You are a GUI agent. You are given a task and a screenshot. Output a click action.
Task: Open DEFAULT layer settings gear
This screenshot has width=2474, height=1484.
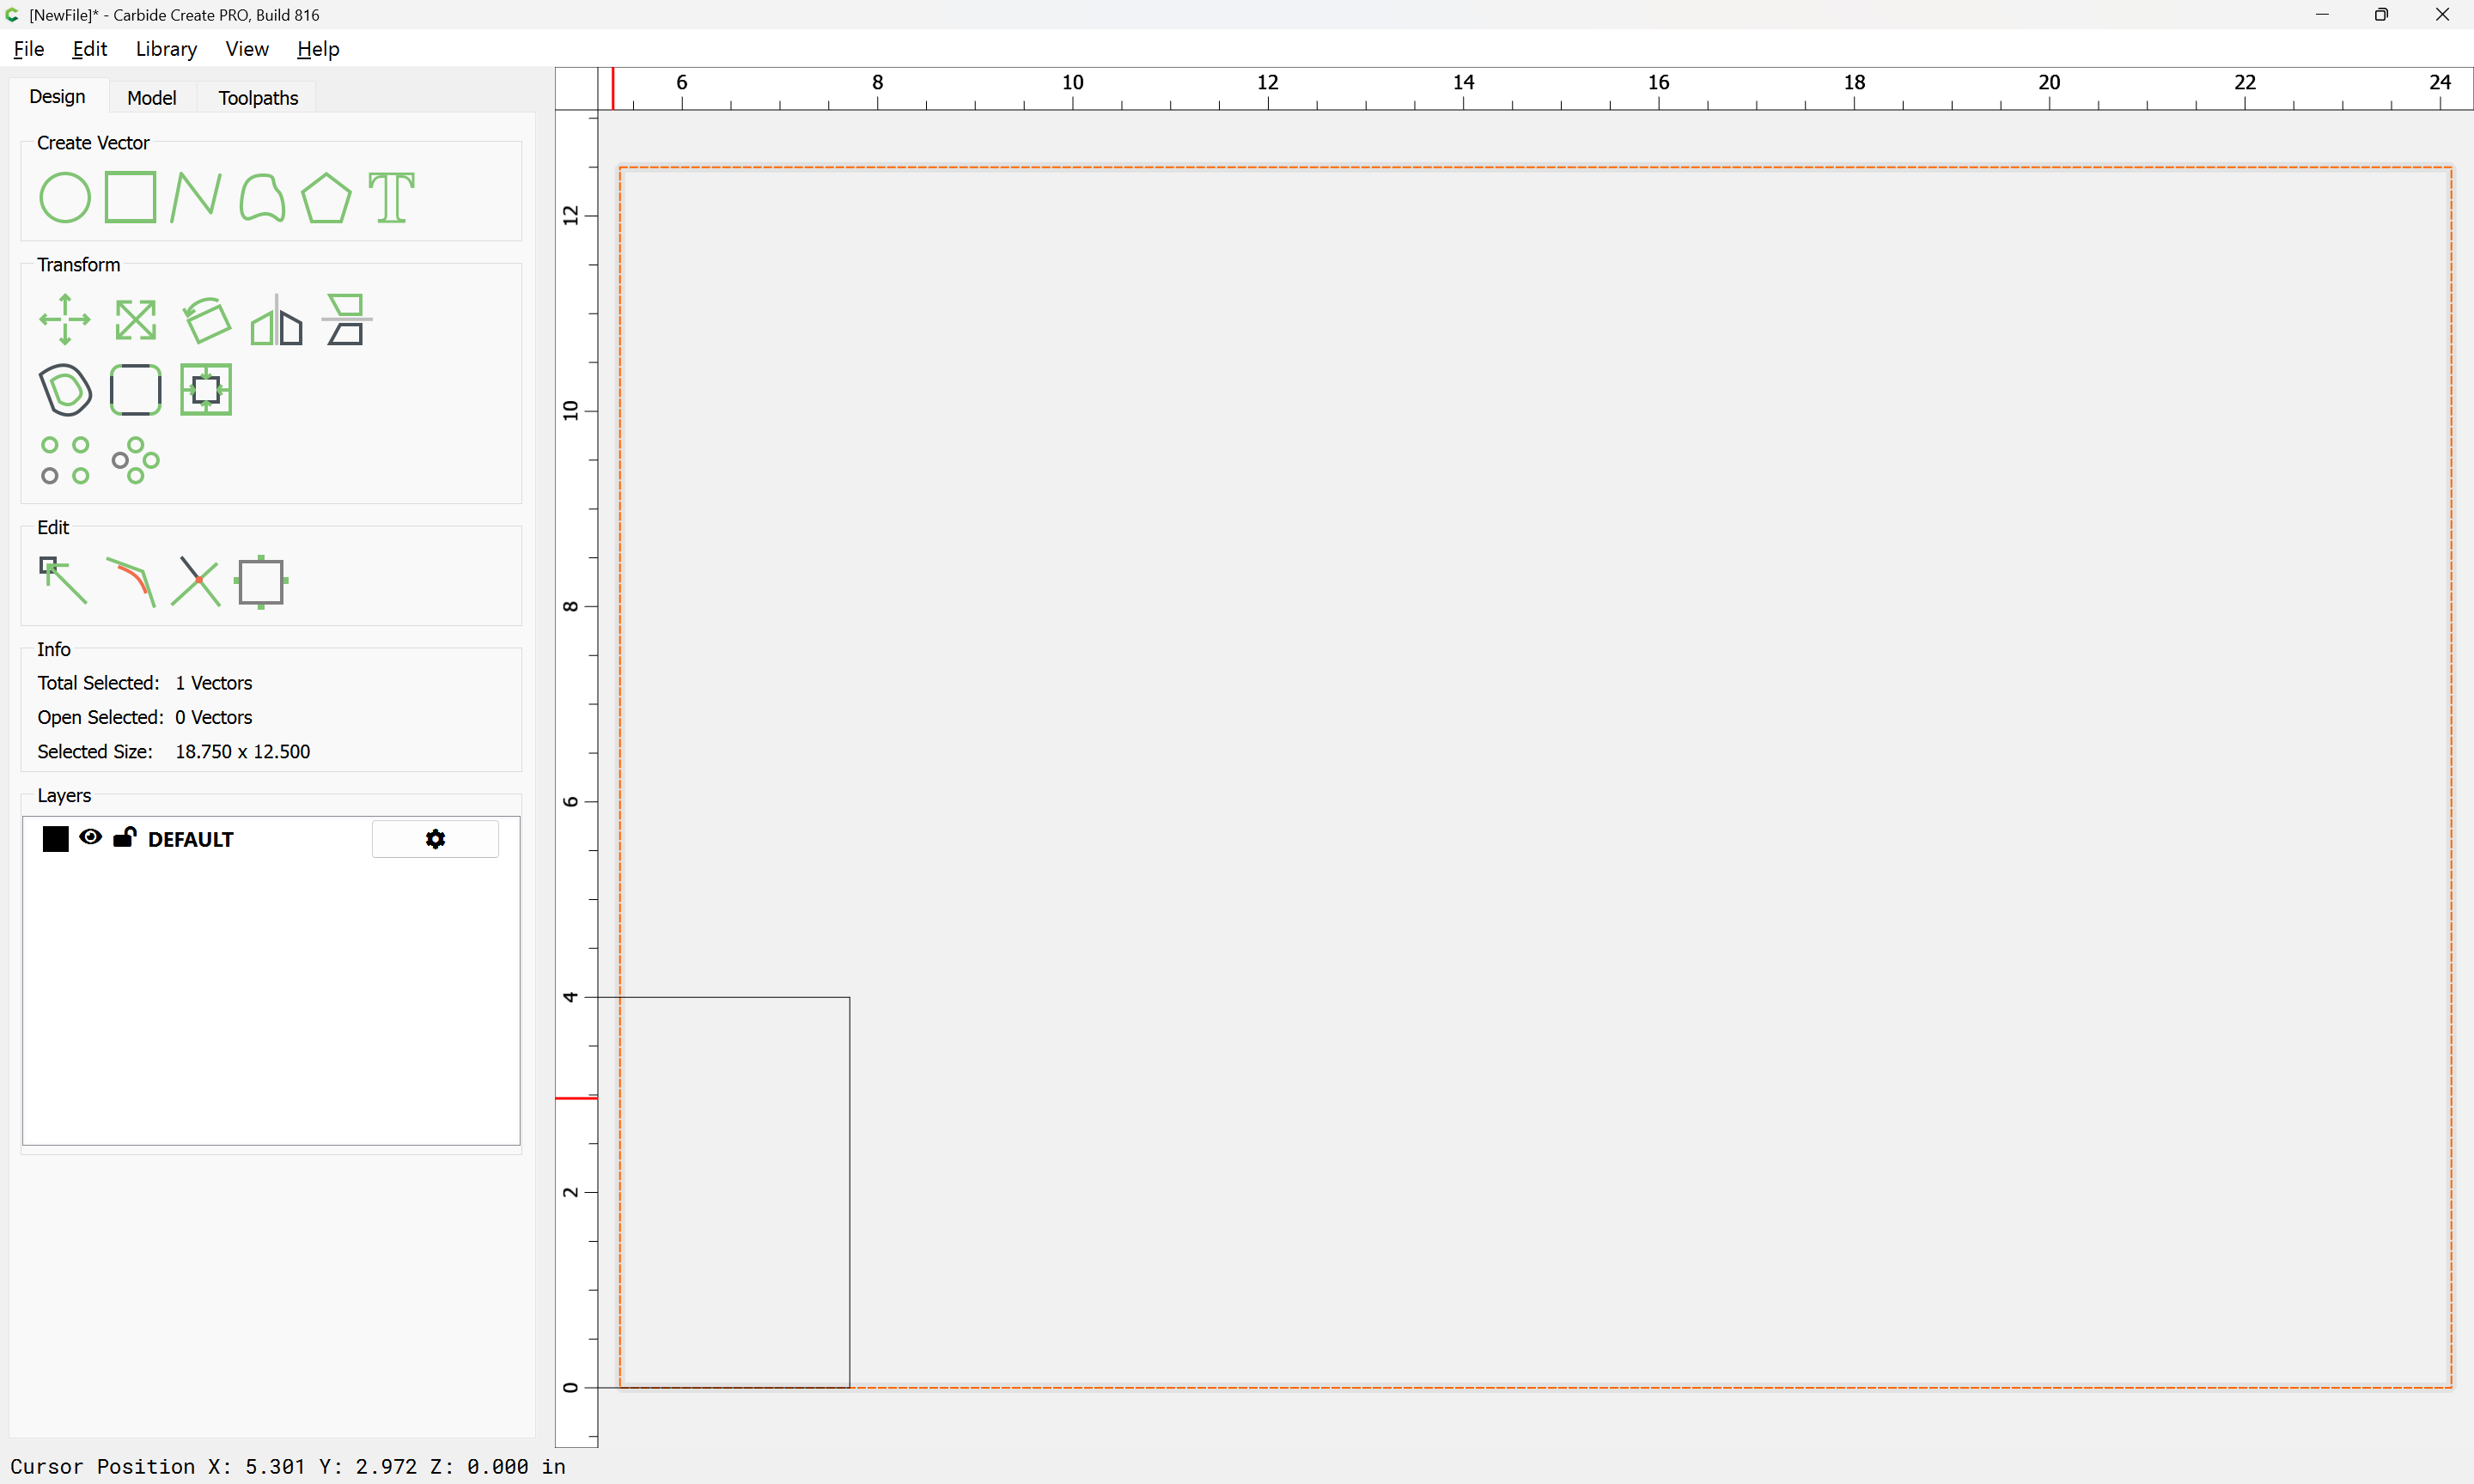coord(435,839)
